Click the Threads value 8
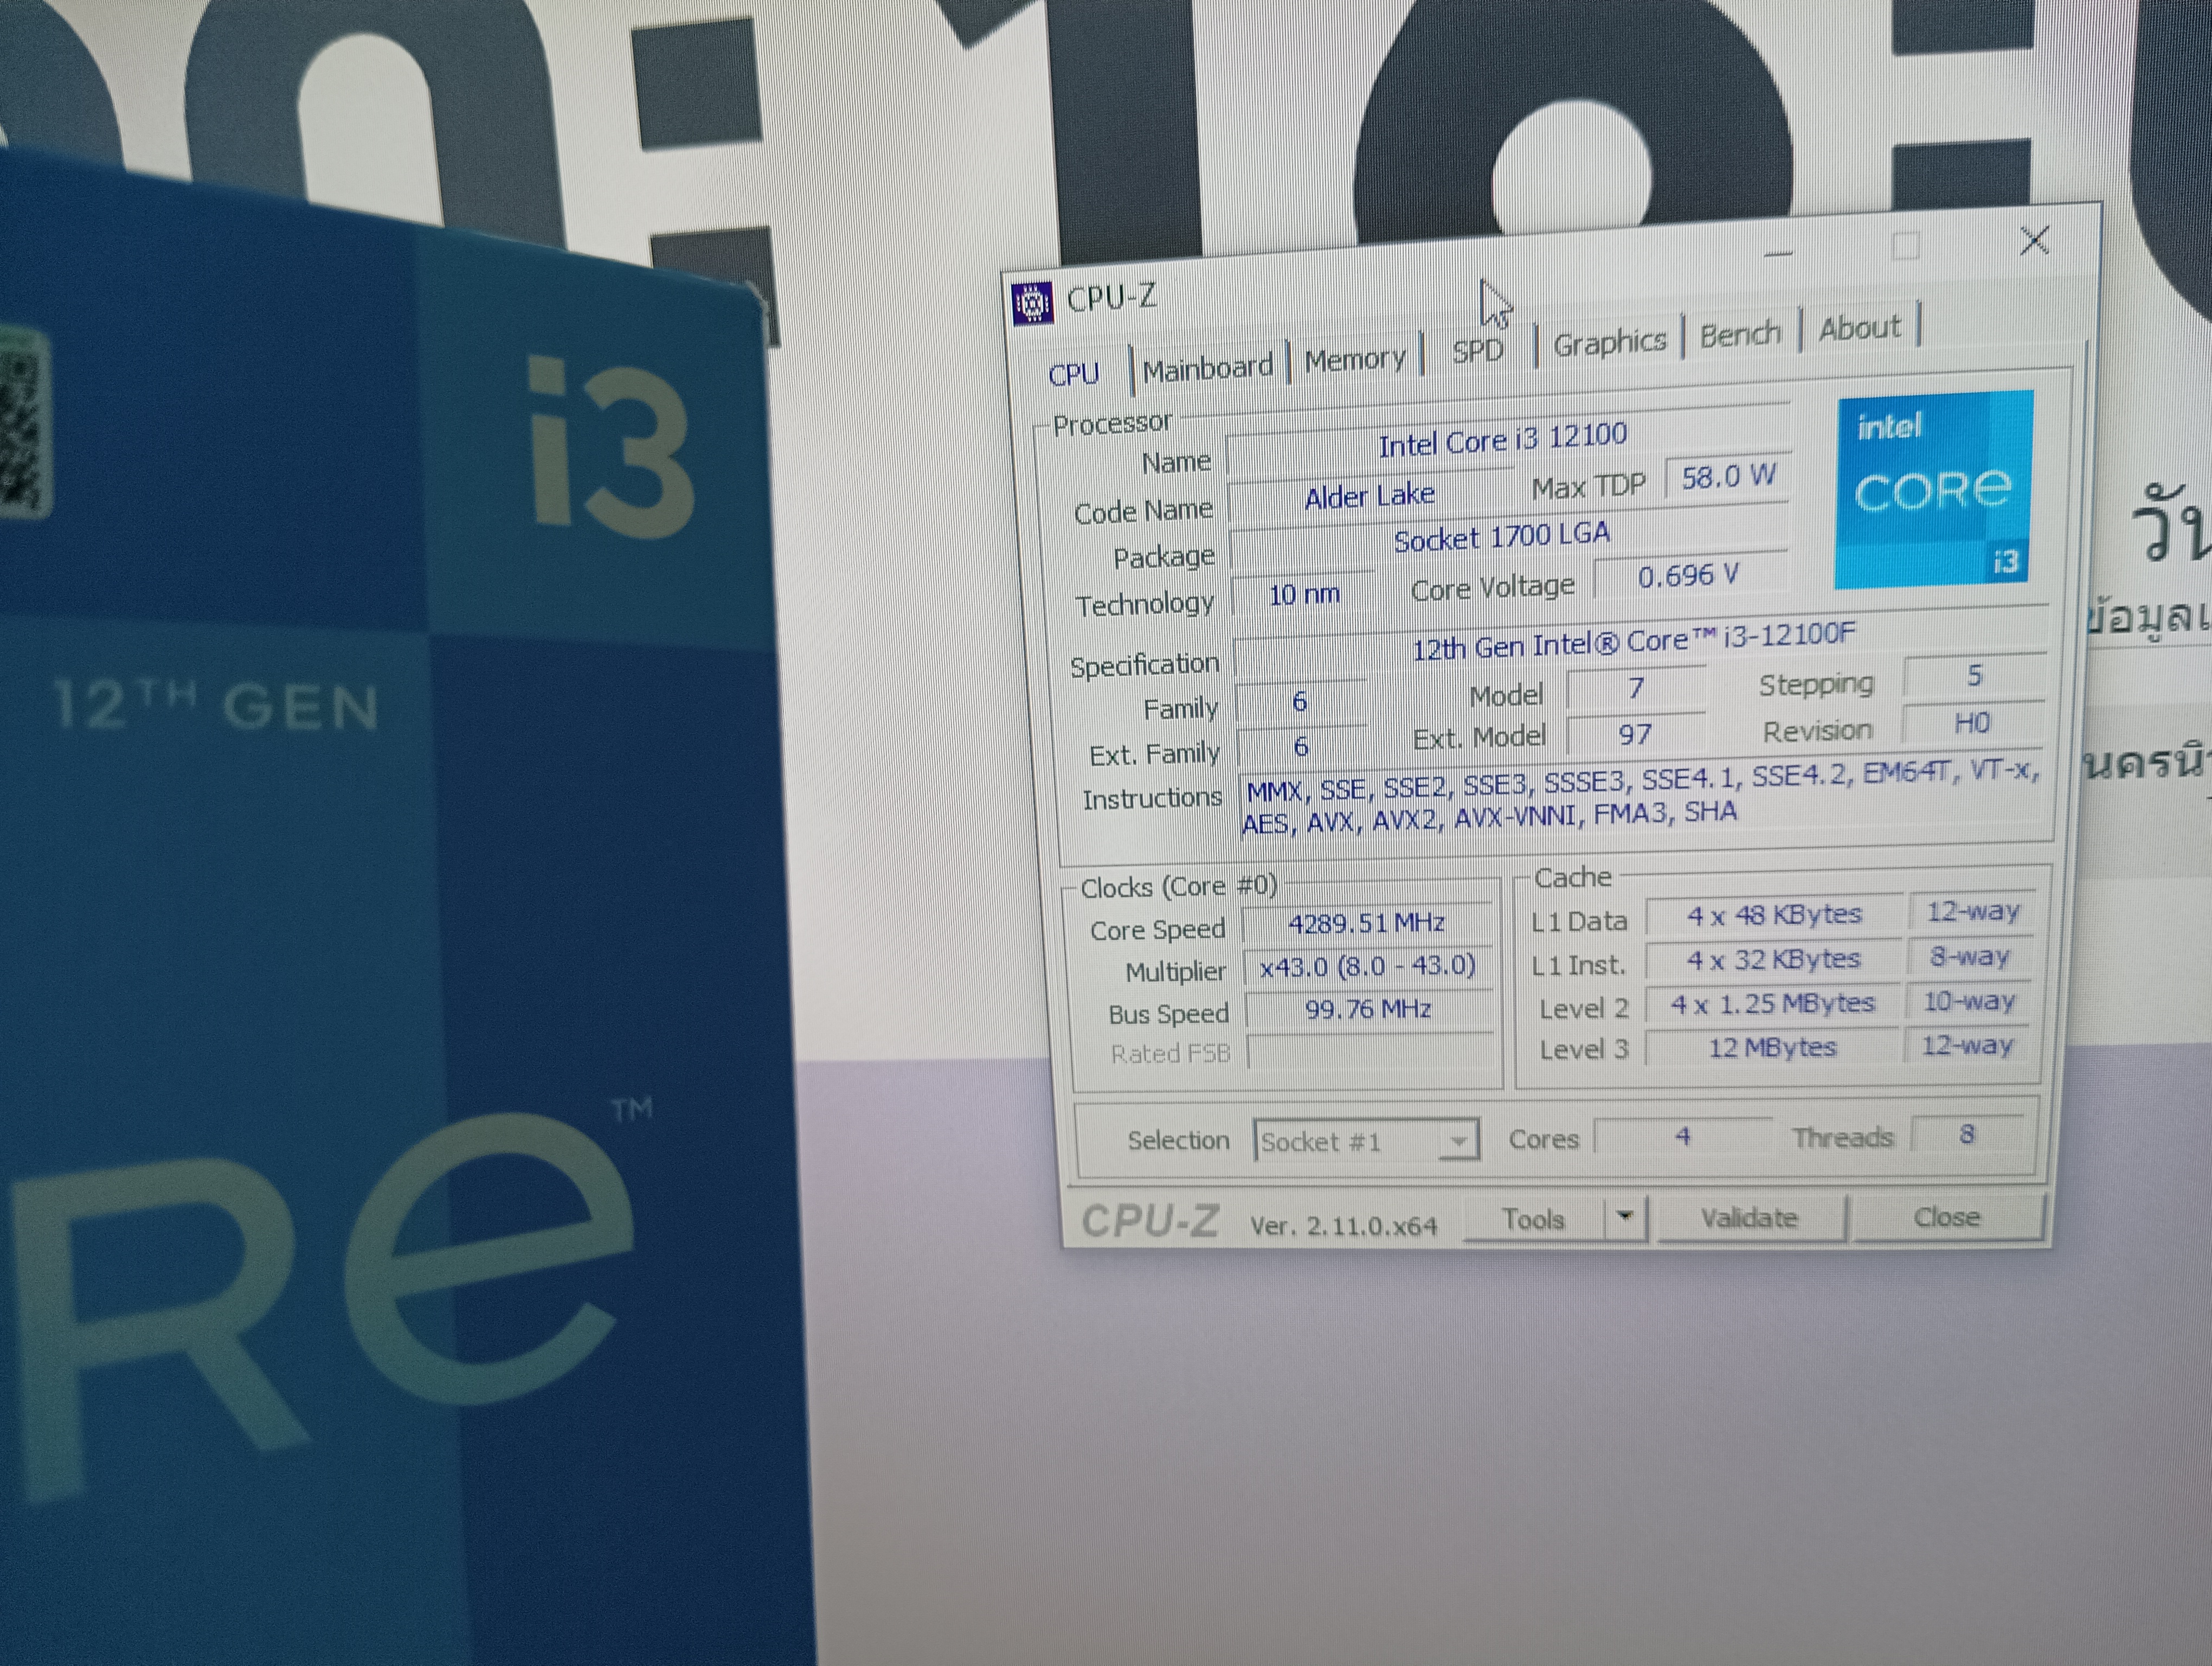Screen dimensions: 2212x1666 [x=1967, y=1135]
